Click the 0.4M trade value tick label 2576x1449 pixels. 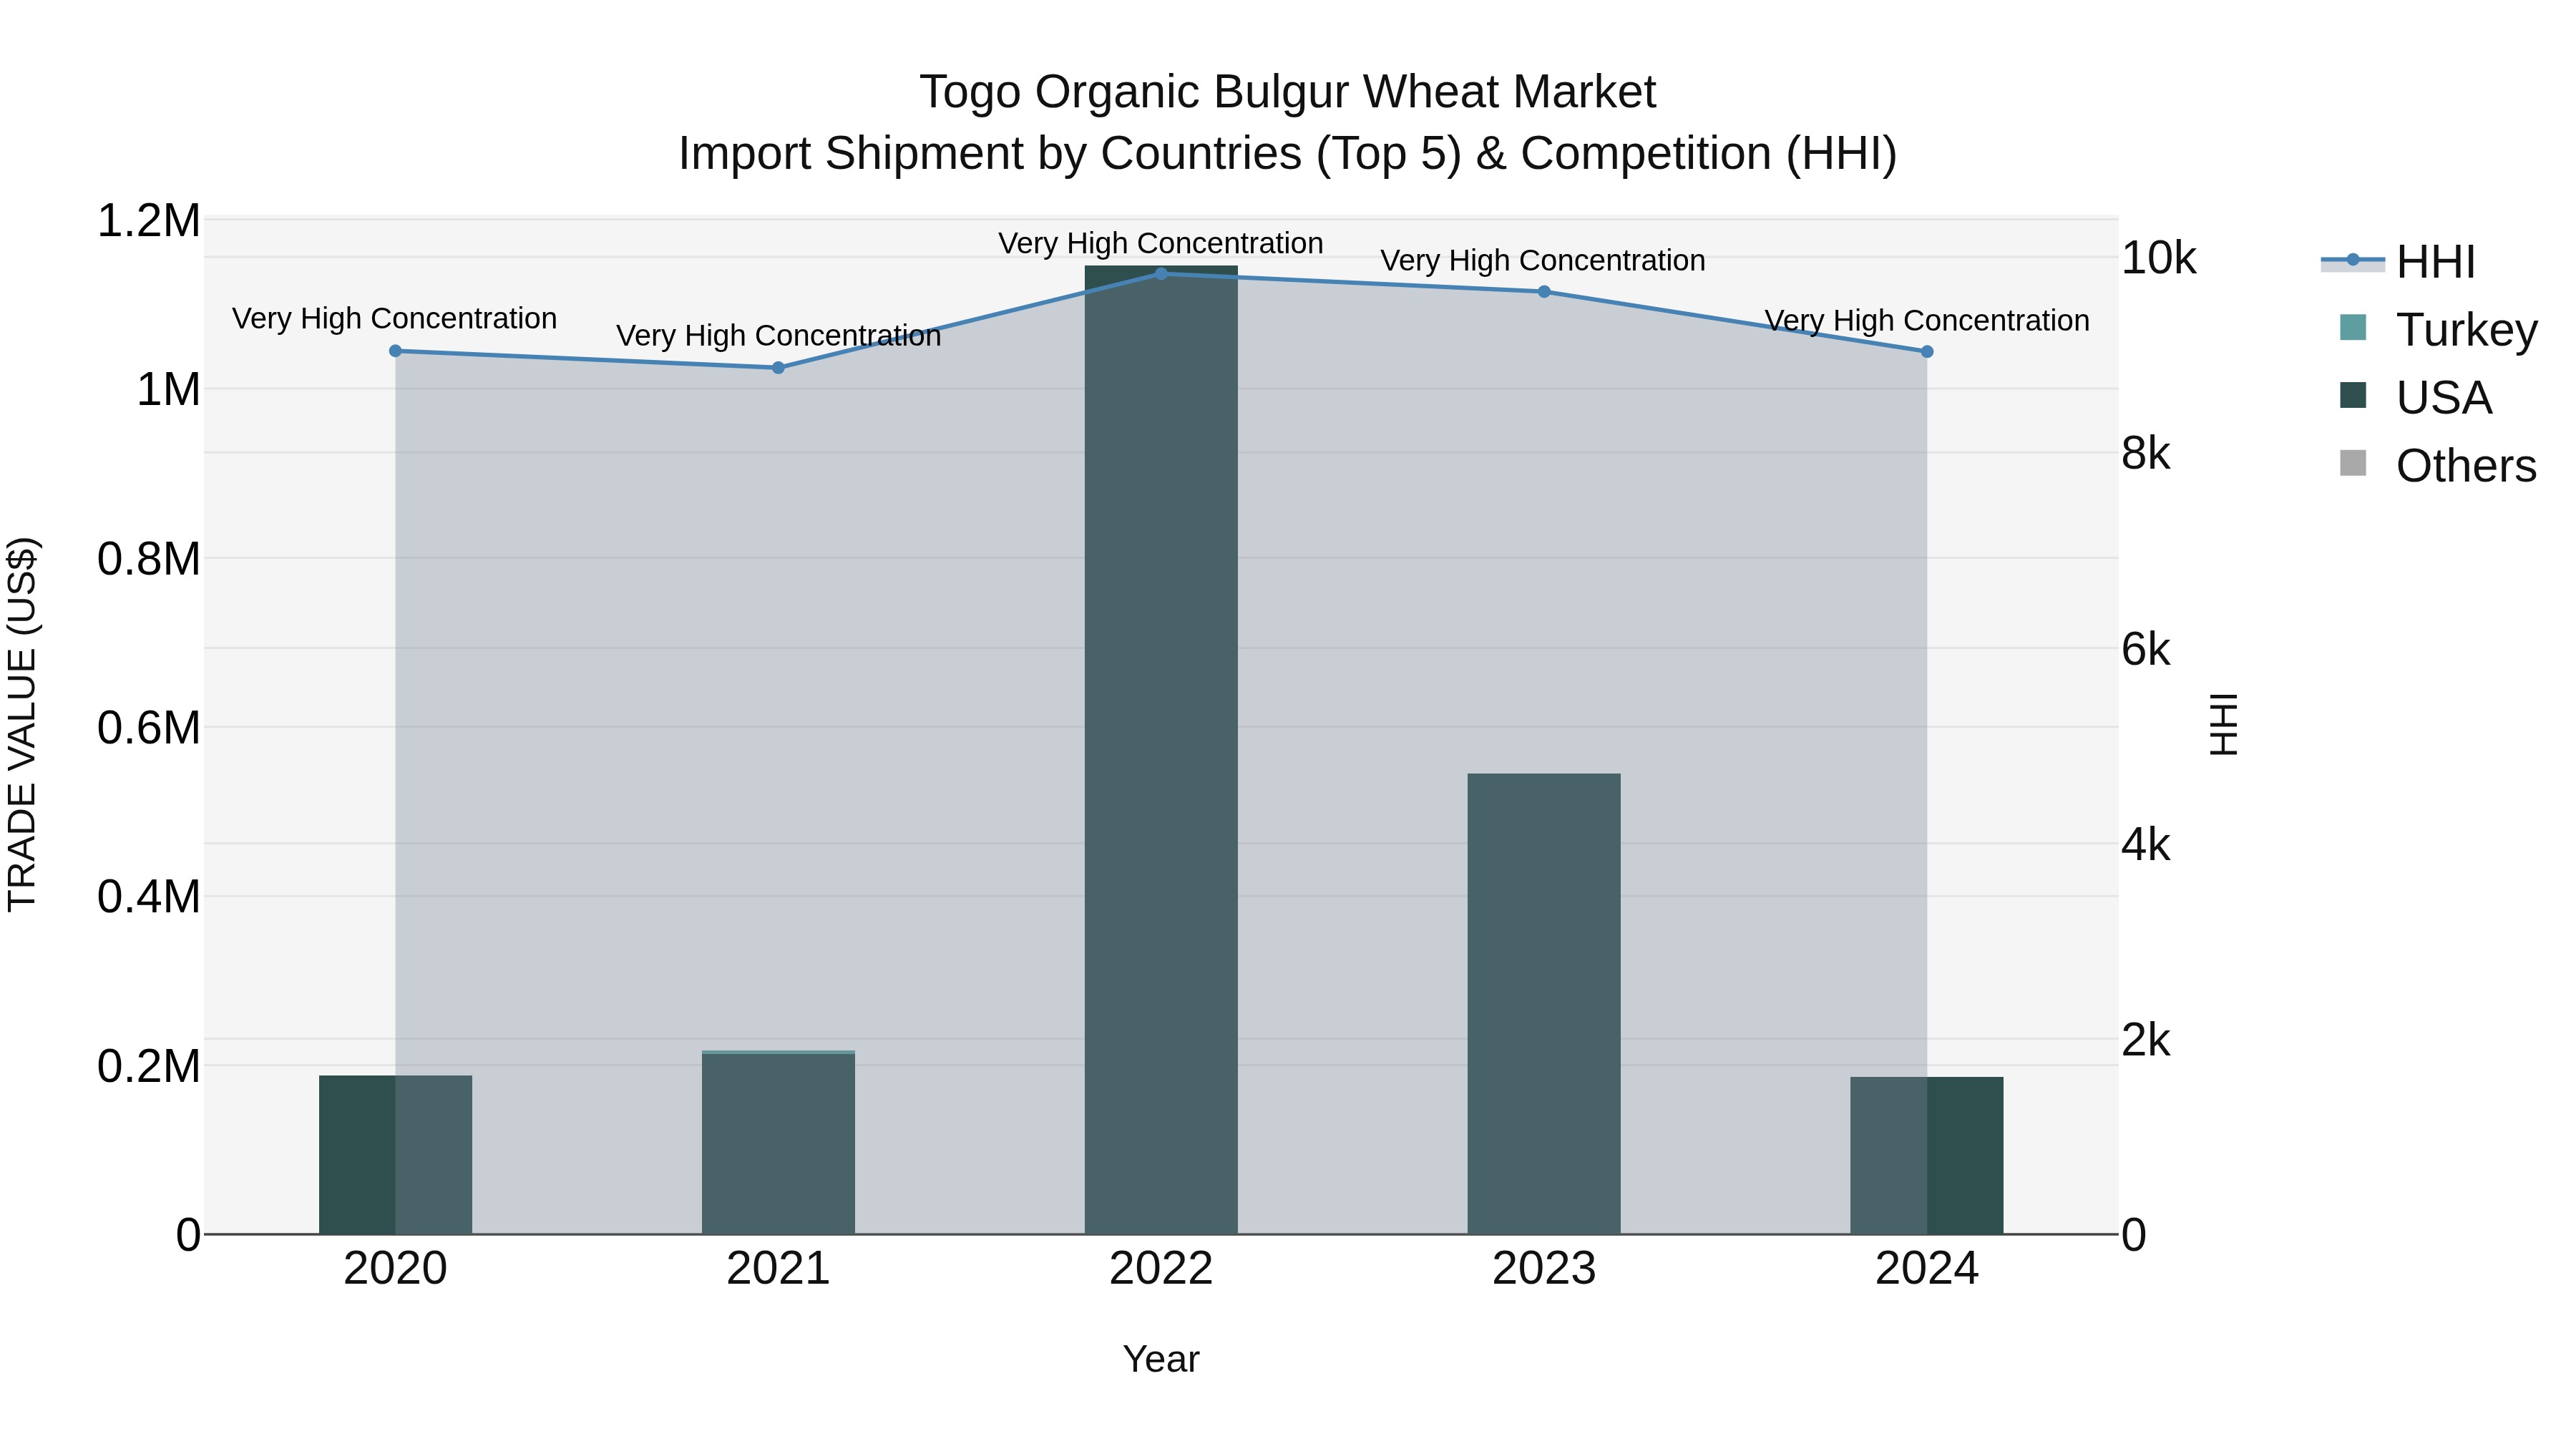pos(149,897)
